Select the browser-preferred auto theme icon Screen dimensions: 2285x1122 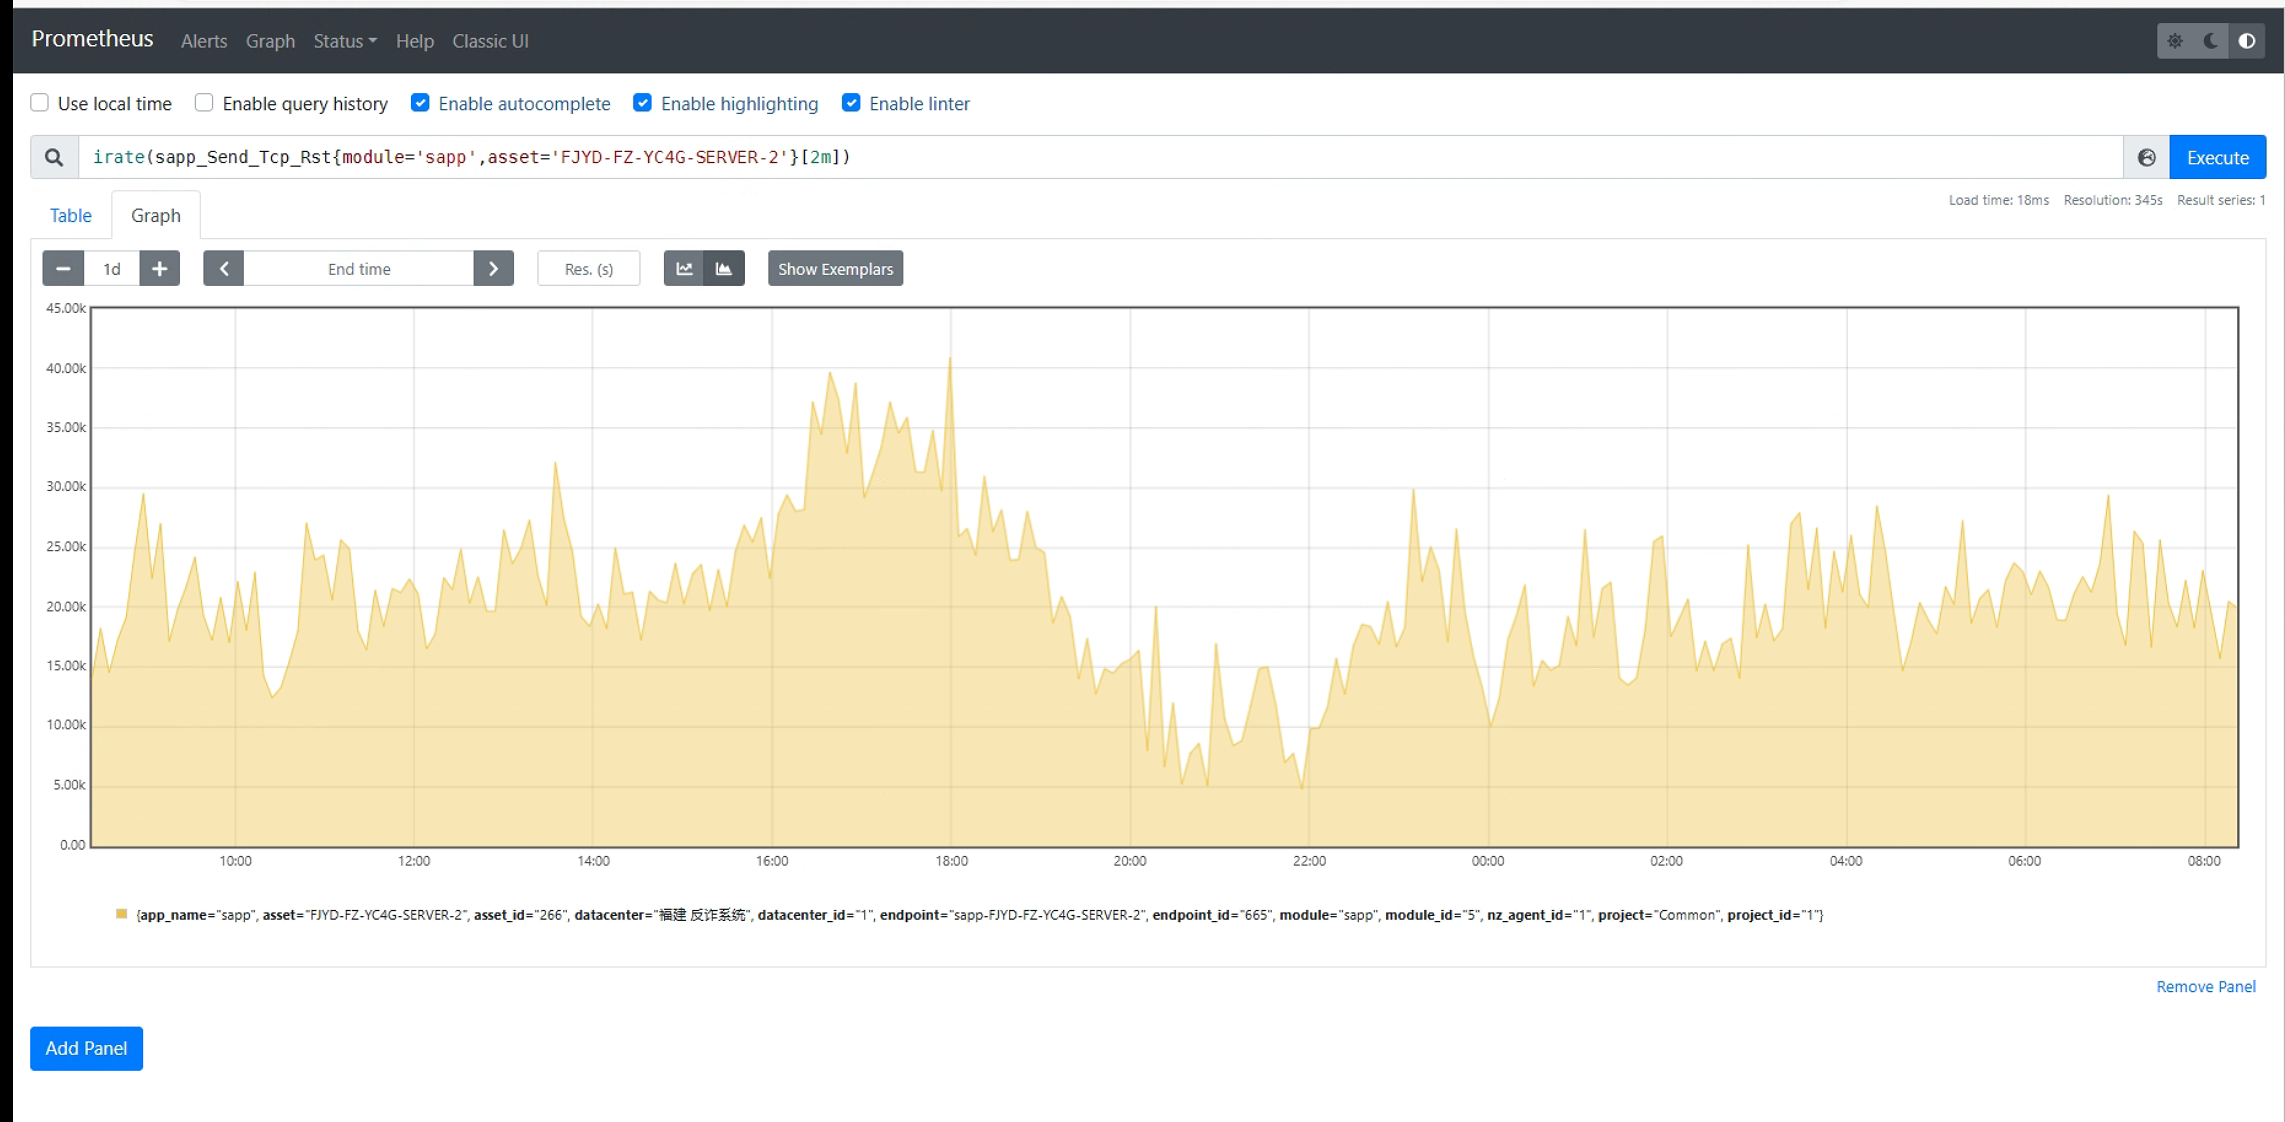click(x=2247, y=41)
